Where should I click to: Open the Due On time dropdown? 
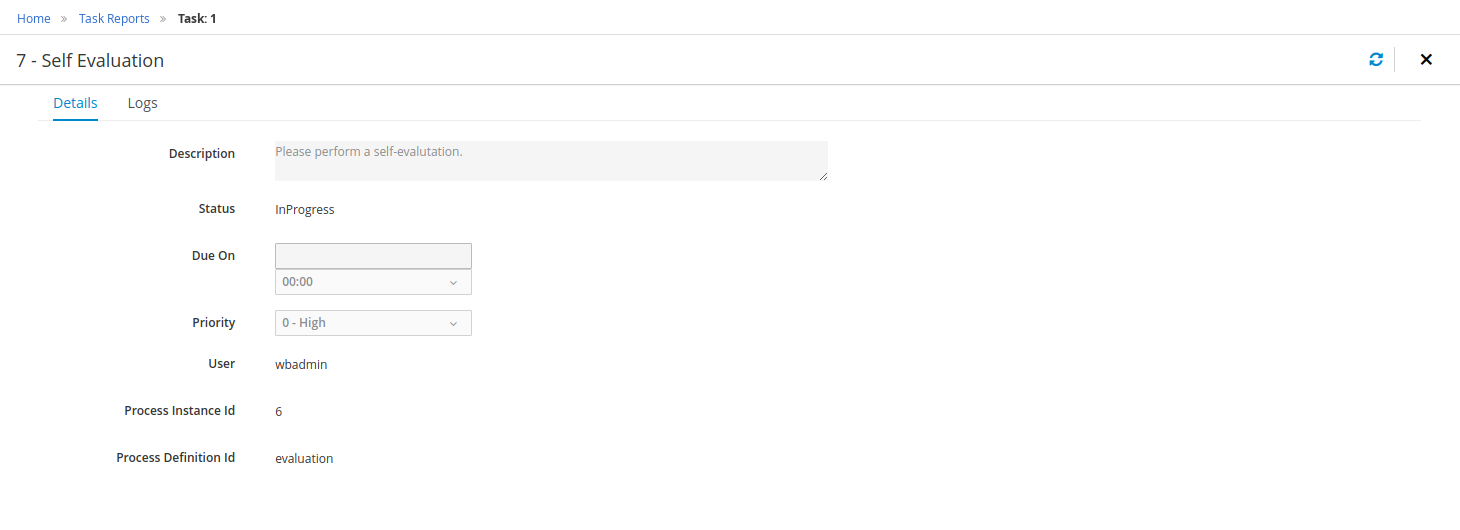(372, 282)
